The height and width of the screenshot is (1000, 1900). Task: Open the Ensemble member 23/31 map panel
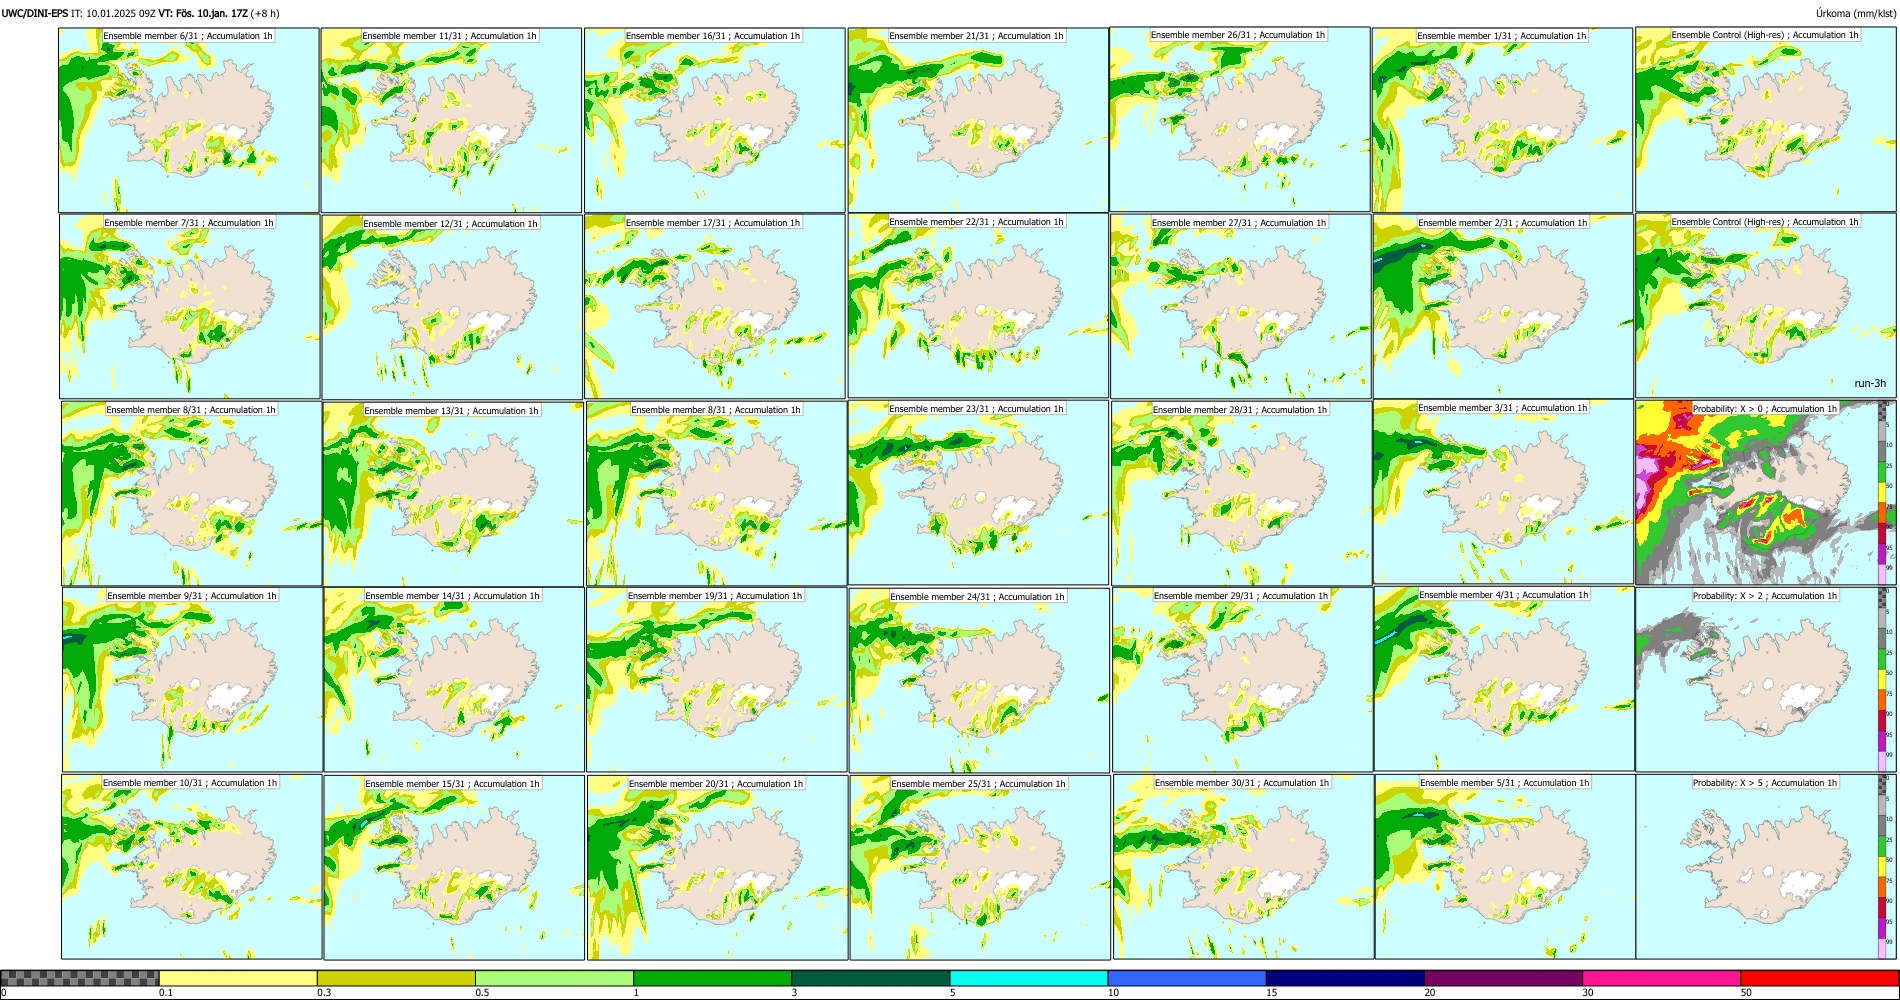click(979, 493)
